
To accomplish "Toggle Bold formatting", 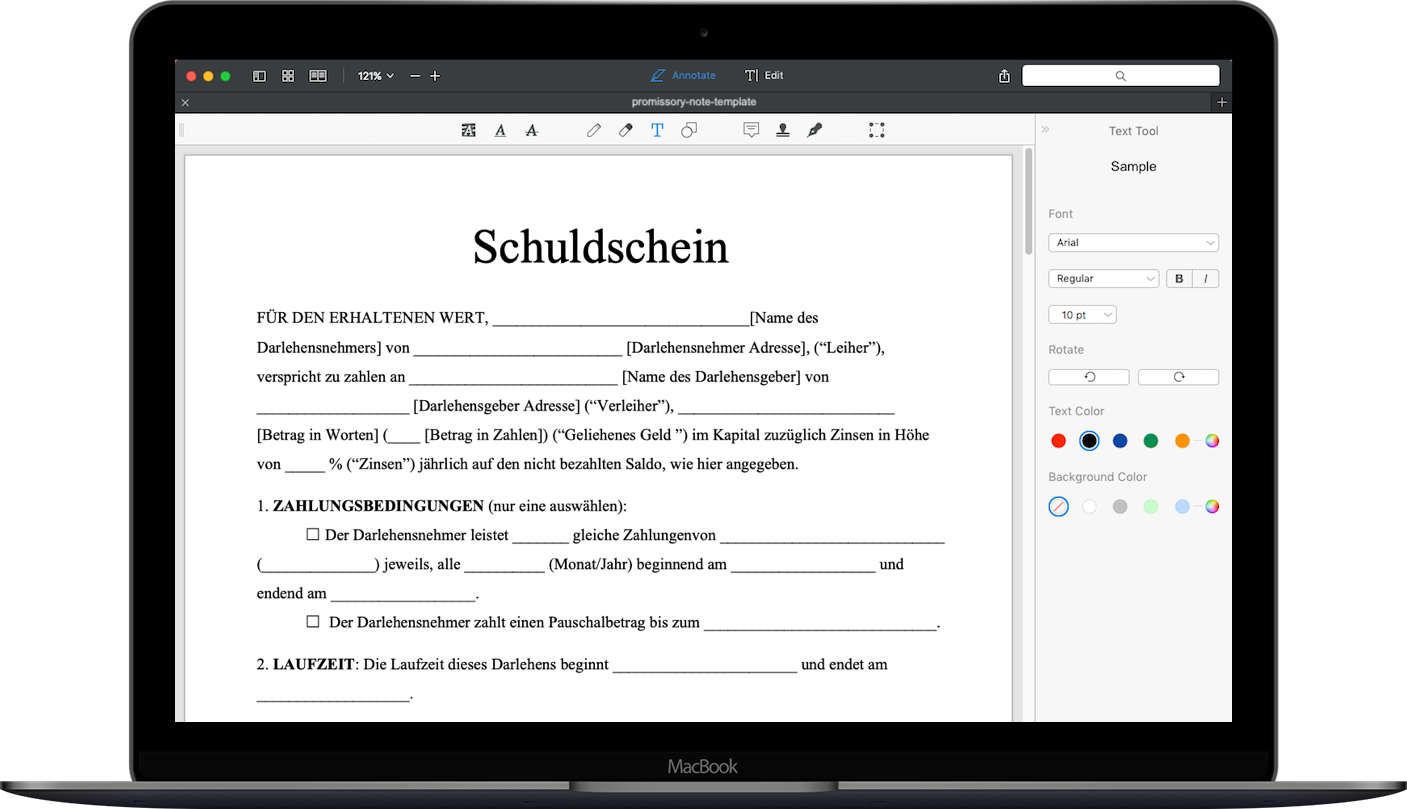I will (x=1180, y=279).
